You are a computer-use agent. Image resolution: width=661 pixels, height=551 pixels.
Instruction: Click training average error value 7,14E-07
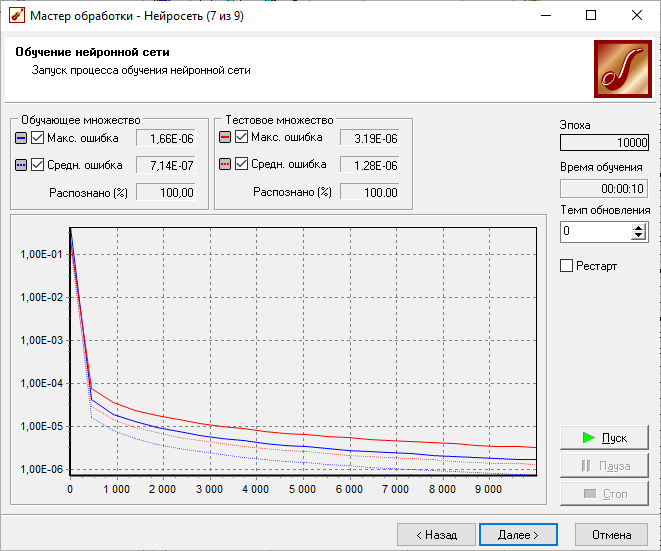166,165
